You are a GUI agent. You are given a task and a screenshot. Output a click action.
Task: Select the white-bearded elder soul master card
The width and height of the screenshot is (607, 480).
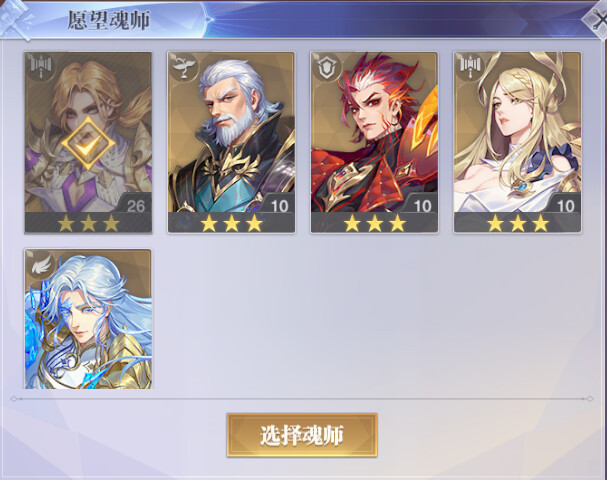pyautogui.click(x=231, y=142)
